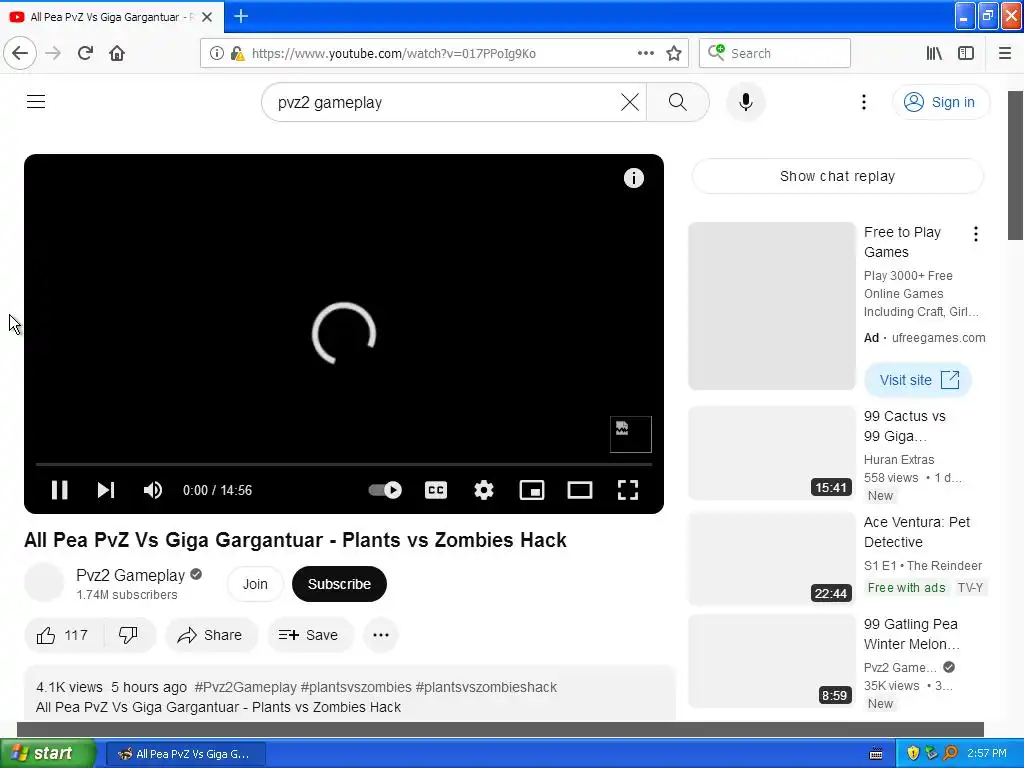Activate miniplayer mode icon
1024x768 pixels.
click(532, 490)
